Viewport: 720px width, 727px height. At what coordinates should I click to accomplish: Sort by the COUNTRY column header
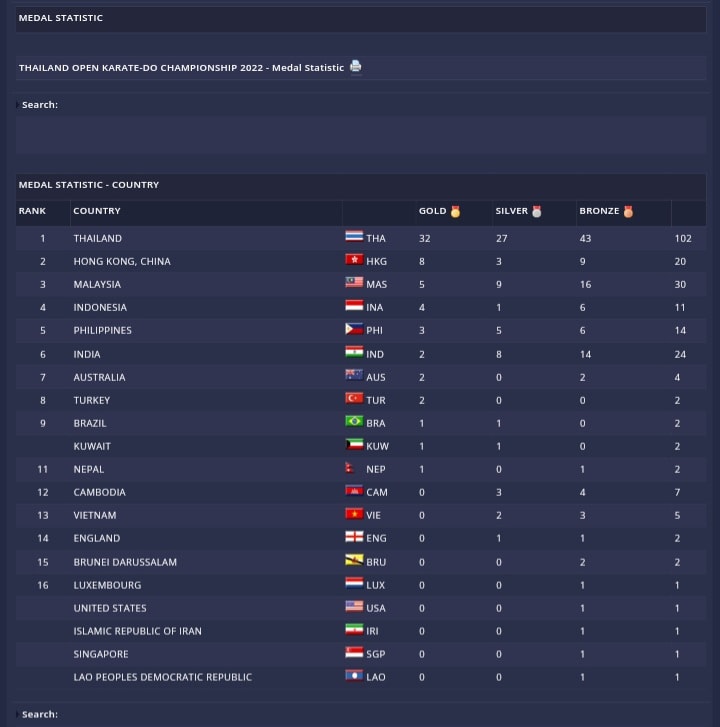pyautogui.click(x=97, y=211)
